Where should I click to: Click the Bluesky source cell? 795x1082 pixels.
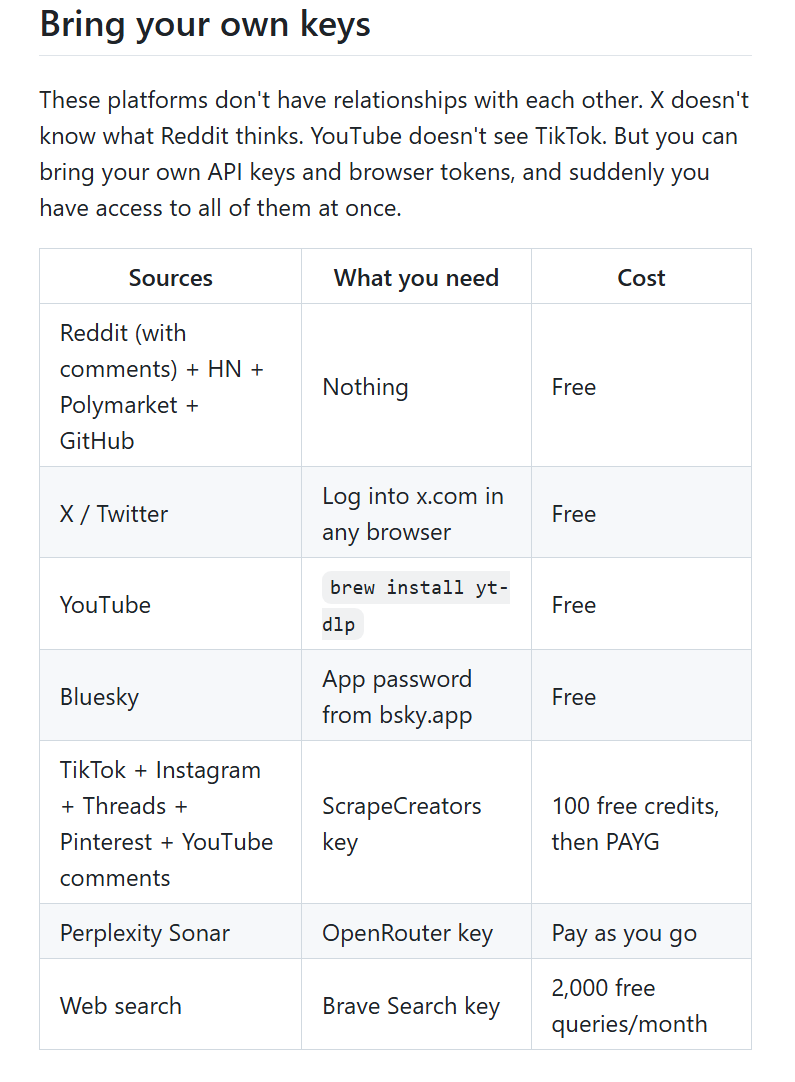[170, 696]
